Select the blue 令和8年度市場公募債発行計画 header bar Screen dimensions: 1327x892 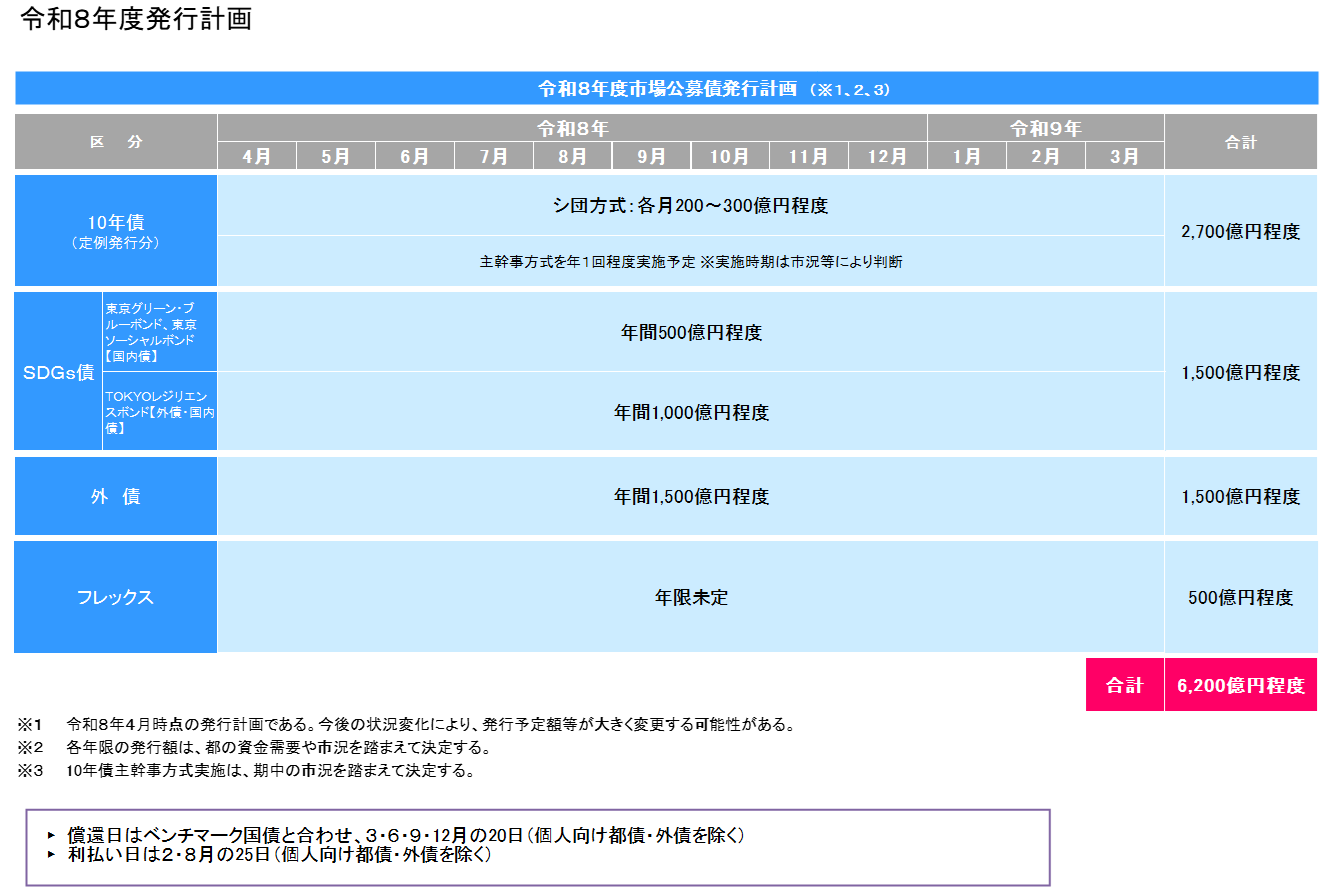coord(664,88)
